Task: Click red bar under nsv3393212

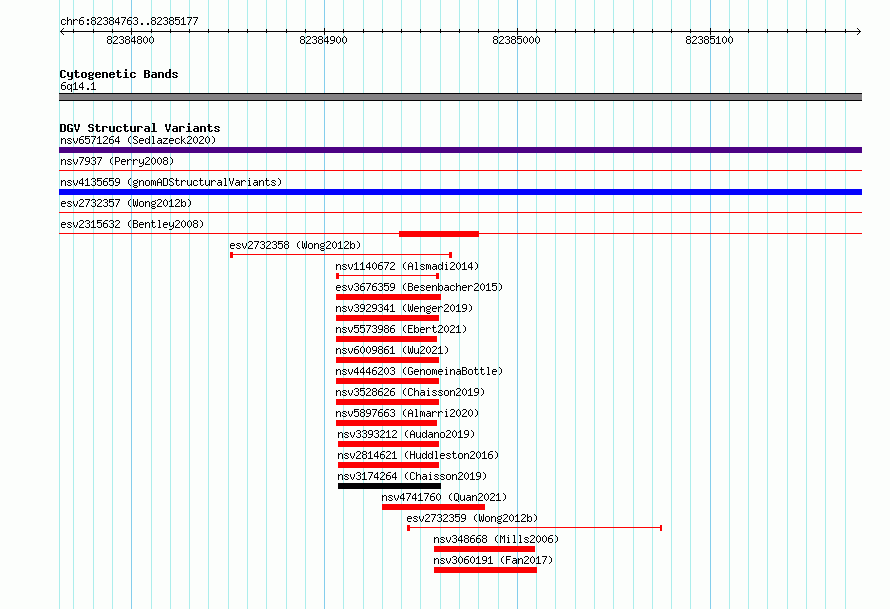Action: pos(388,444)
